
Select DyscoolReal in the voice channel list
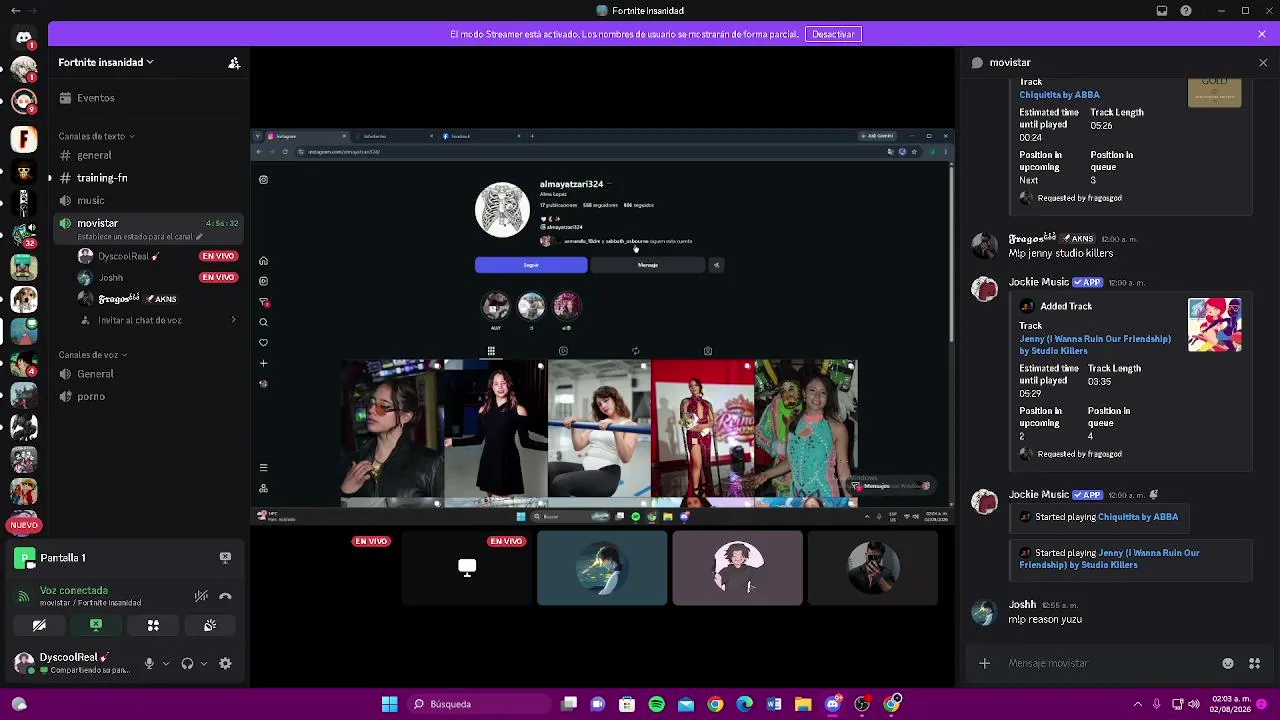pyautogui.click(x=150, y=256)
